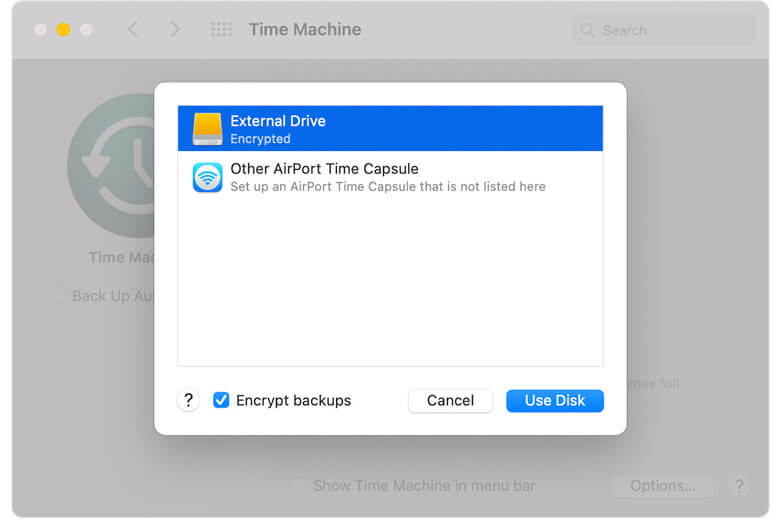This screenshot has width=784, height=520.
Task: Cancel the disk selection dialog
Action: 450,400
